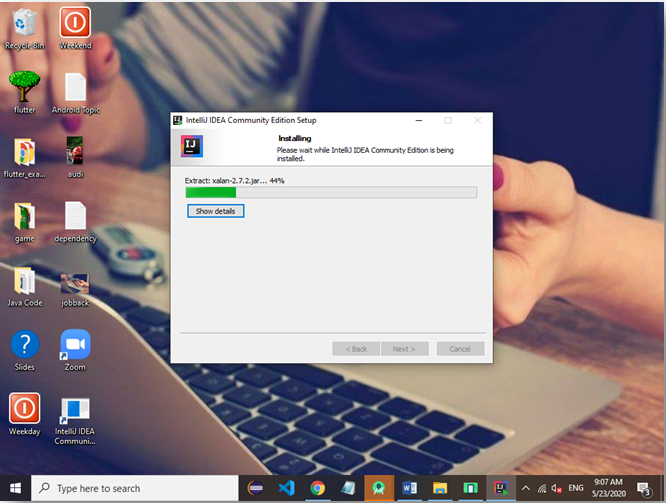Select the Zoom desktop shortcut
Viewport: 666px width, 503px height.
tap(75, 350)
